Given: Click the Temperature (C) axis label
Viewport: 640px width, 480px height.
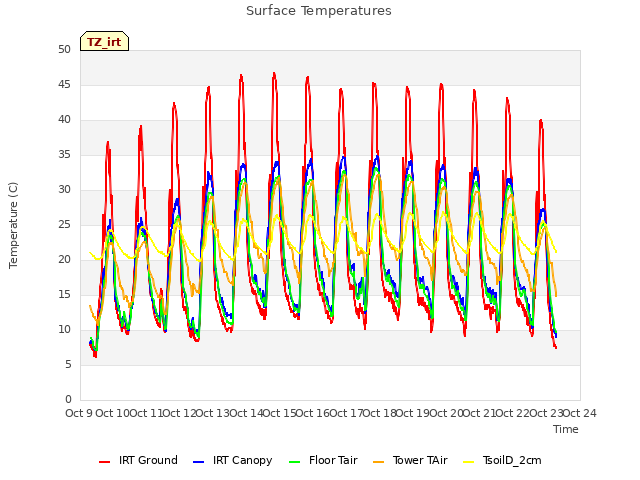Looking at the screenshot, I should [13, 225].
